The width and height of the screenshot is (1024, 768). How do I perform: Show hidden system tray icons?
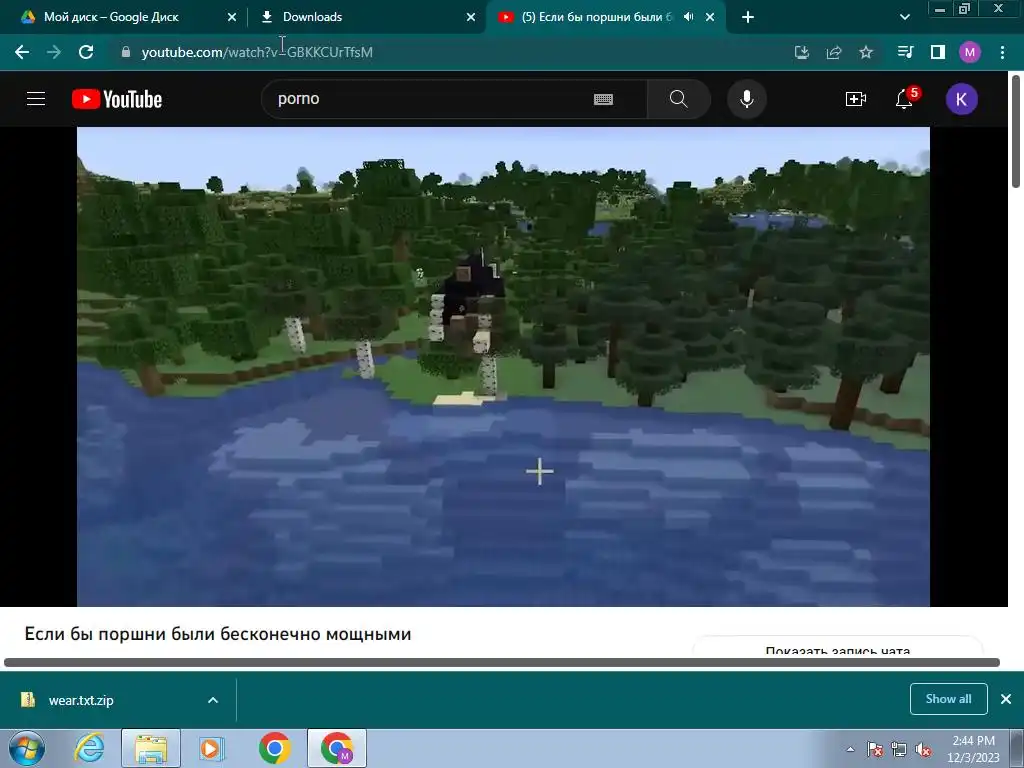[850, 749]
